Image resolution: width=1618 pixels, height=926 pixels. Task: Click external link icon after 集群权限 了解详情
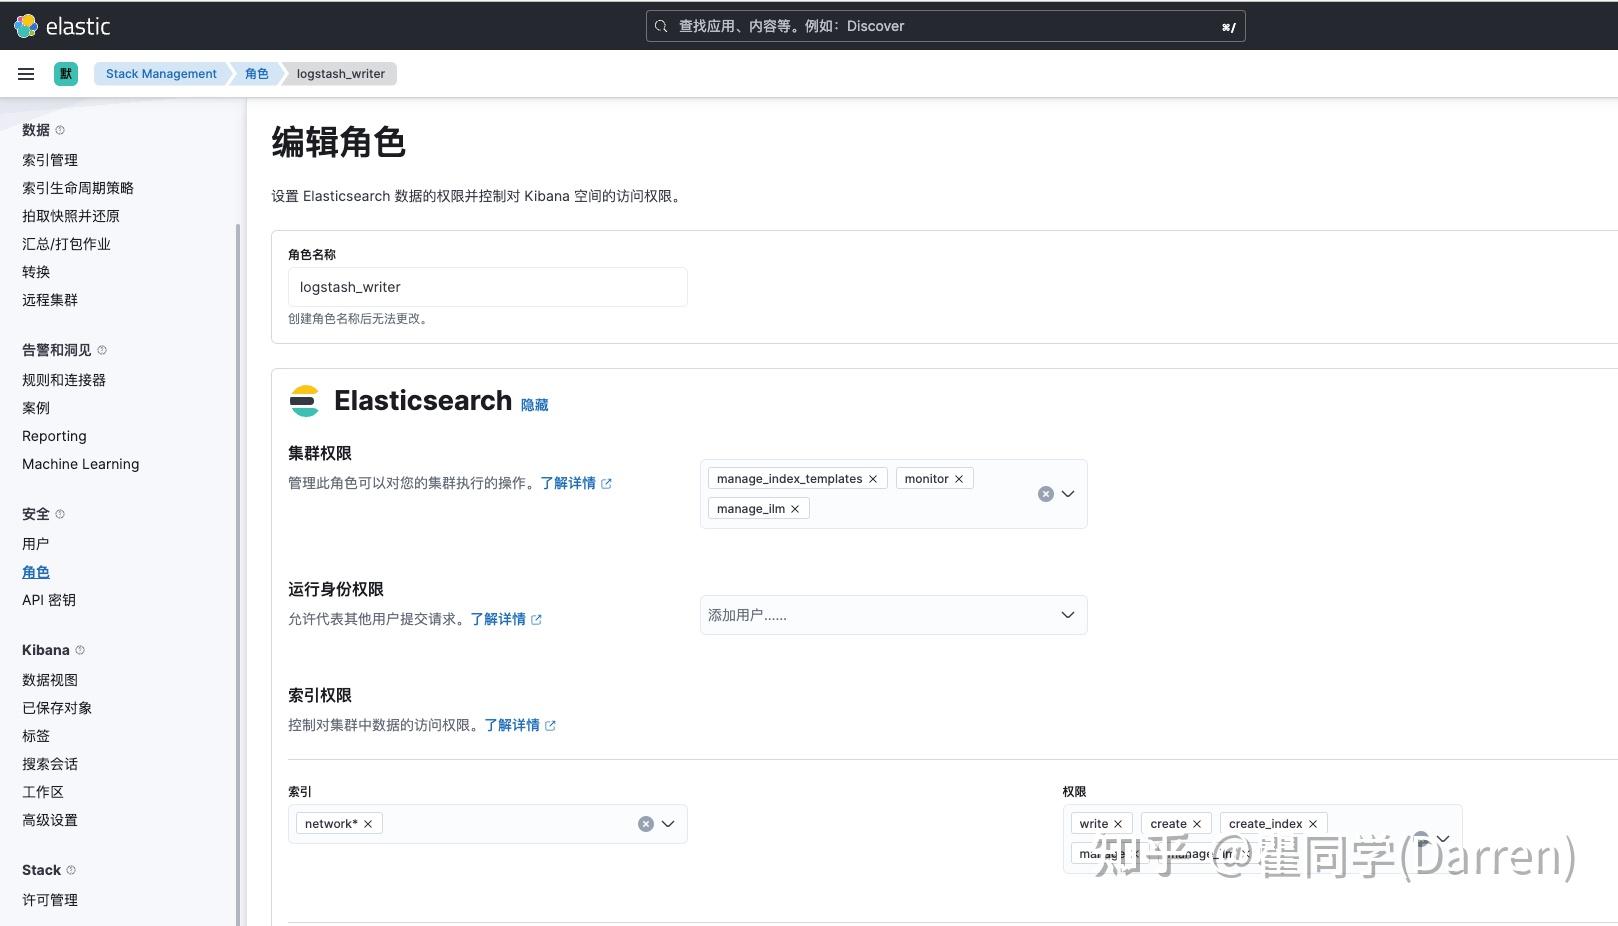[608, 482]
